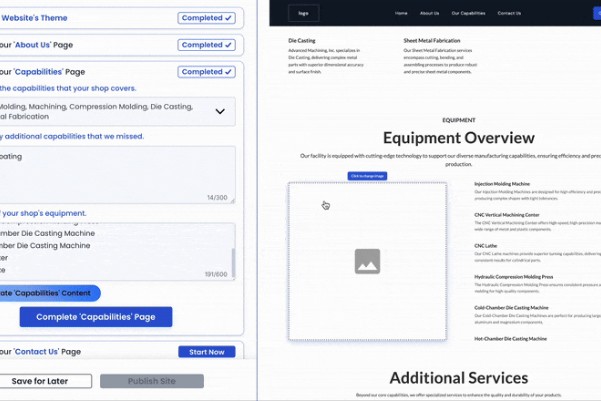Viewport: 601px width, 401px height.
Task: Click the image placeholder icon
Action: point(367,261)
